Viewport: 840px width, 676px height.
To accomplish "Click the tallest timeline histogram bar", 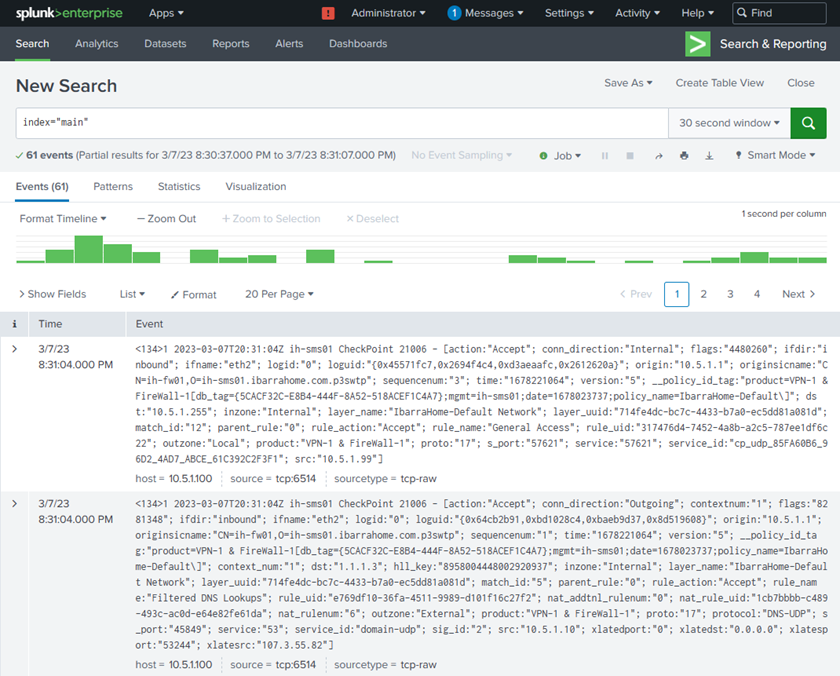I will pyautogui.click(x=88, y=249).
